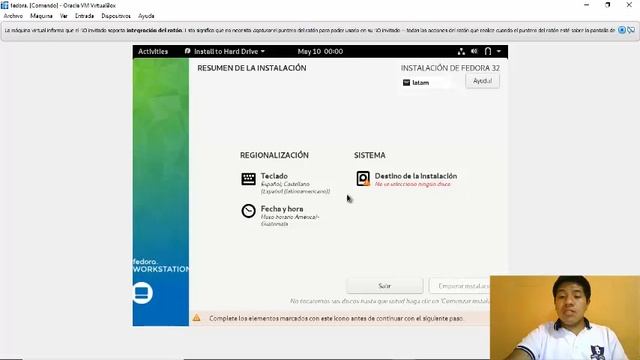Click the notification suppress icon at far right
640x360 pixels.
pos(631,30)
